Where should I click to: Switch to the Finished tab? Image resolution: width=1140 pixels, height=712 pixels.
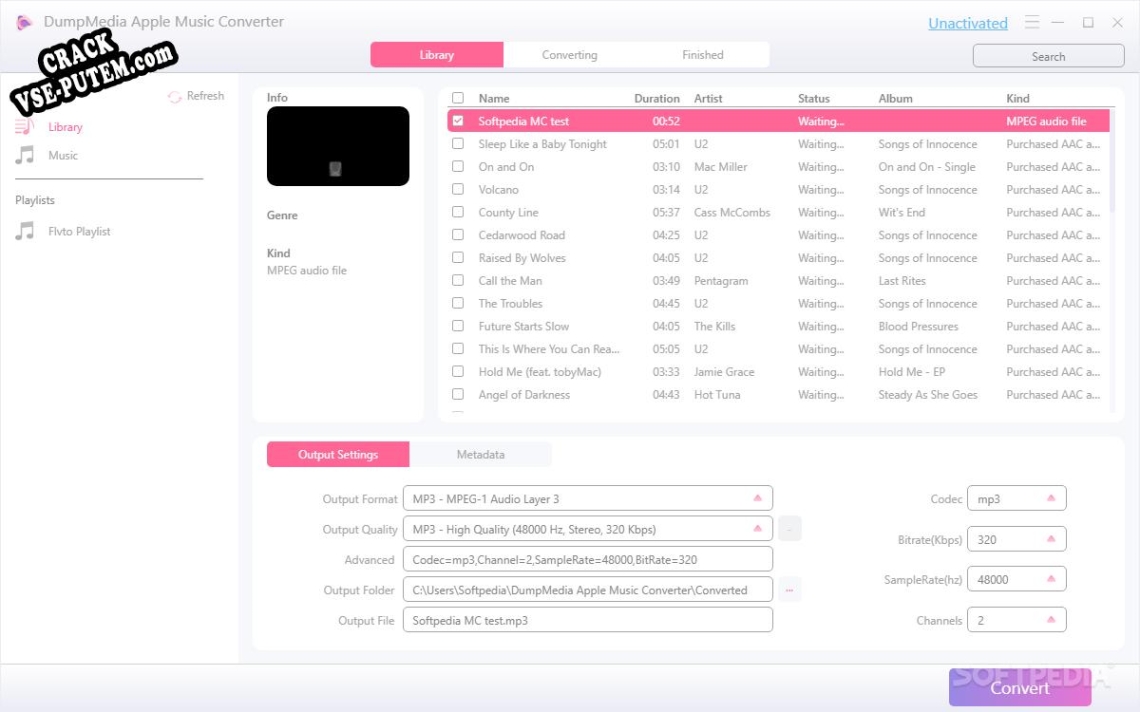click(702, 55)
